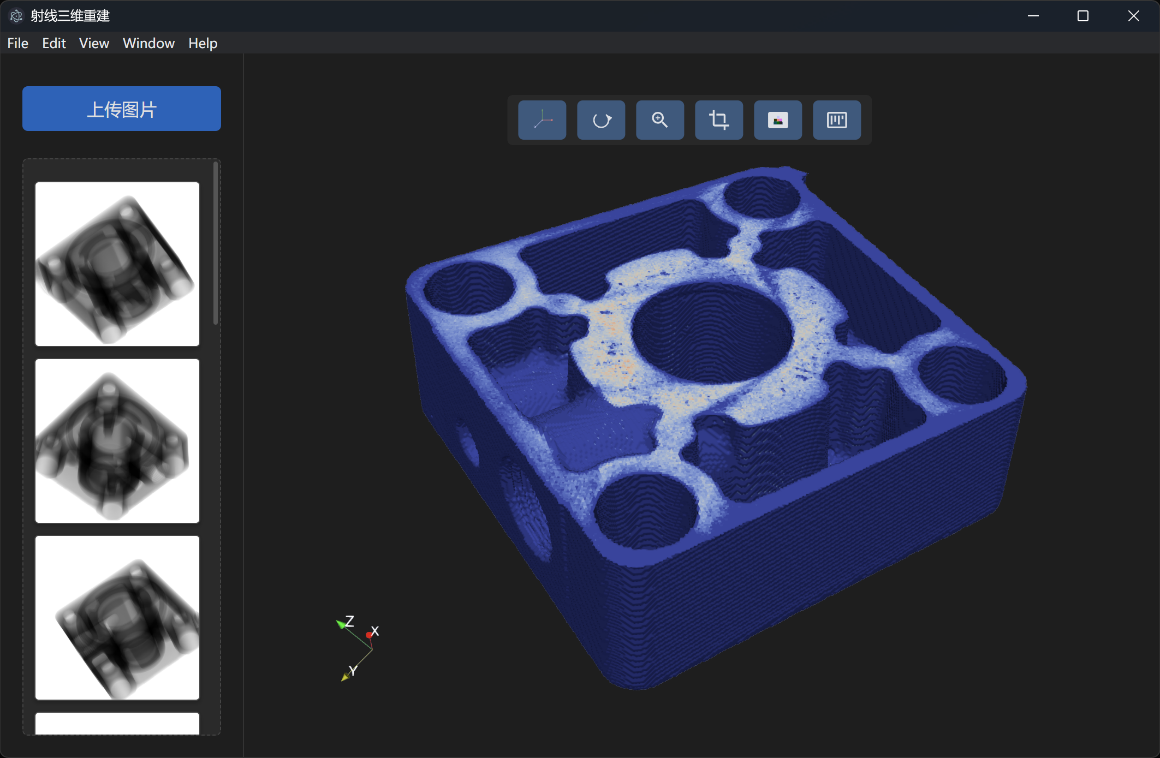Select the first X-ray thumbnail
This screenshot has width=1160, height=758.
[117, 264]
